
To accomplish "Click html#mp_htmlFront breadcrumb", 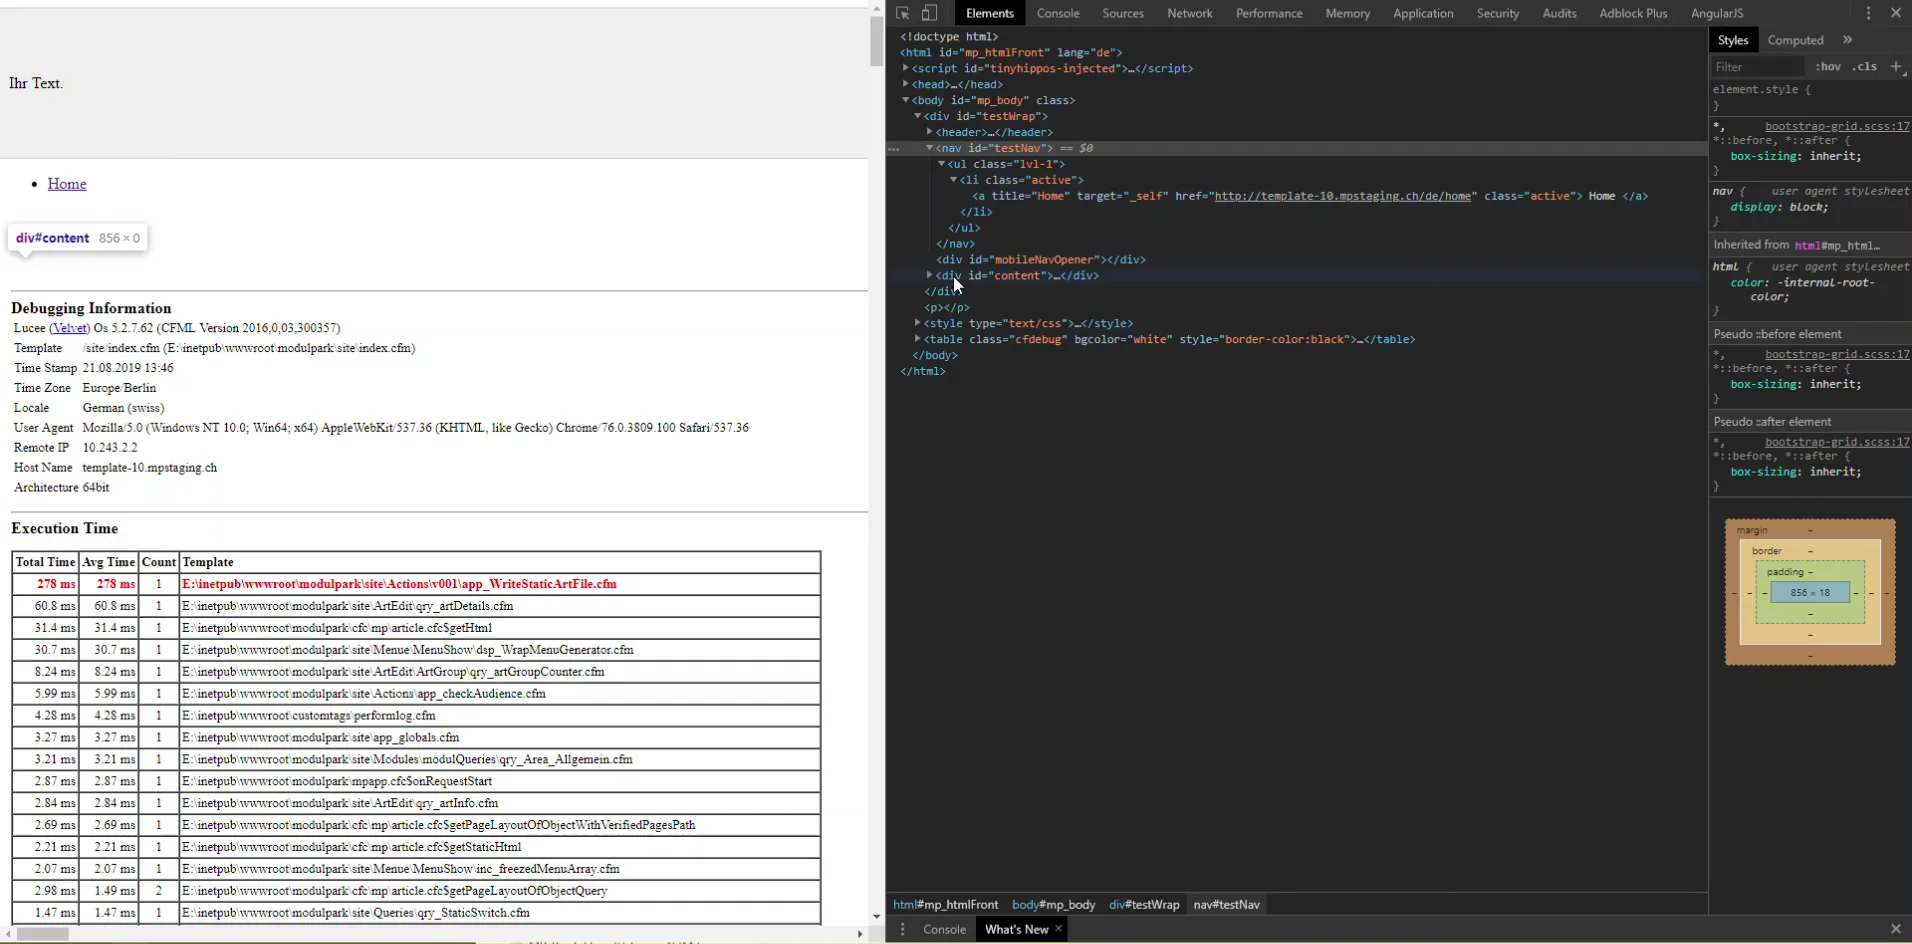I will [x=945, y=904].
